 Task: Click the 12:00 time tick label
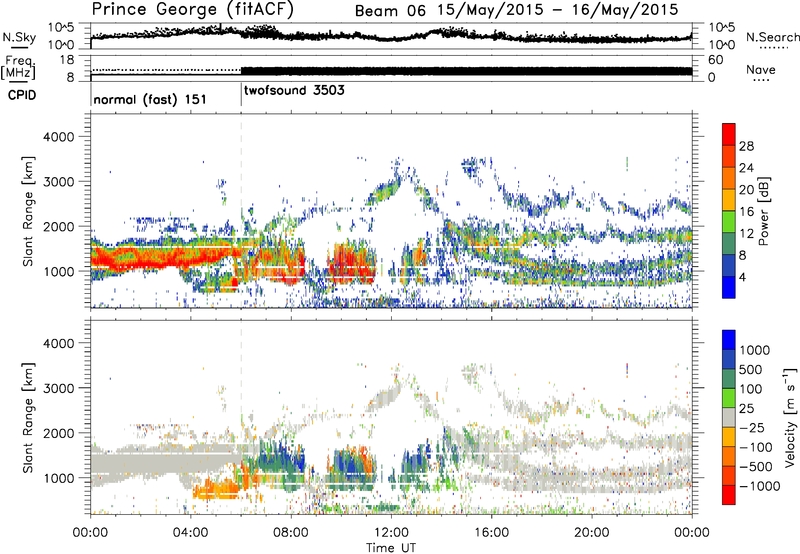(391, 533)
